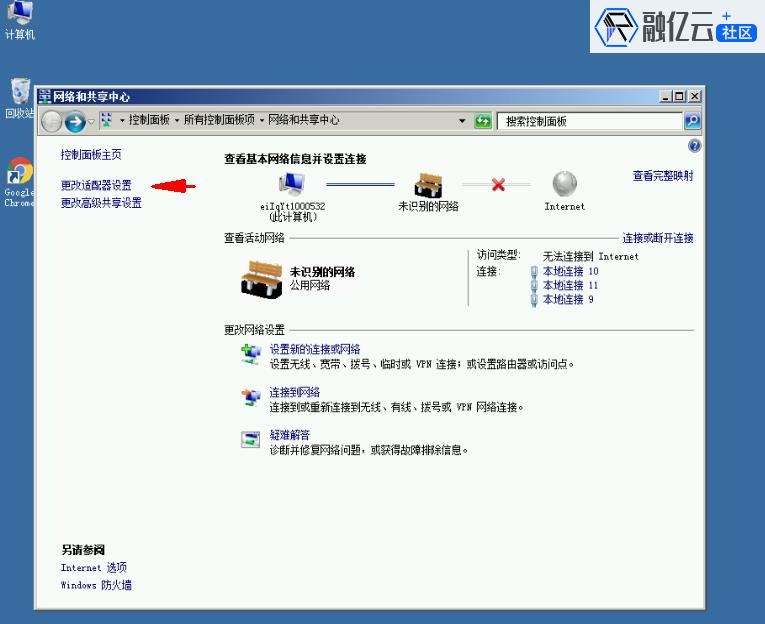This screenshot has height=624, width=765.
Task: Click the computer icon in the network map
Action: (291, 185)
